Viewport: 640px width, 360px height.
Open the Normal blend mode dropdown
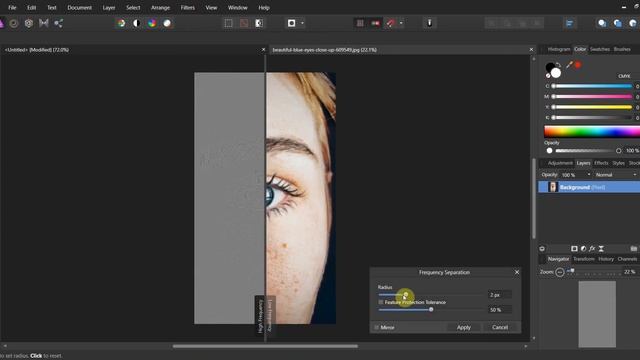[616, 175]
